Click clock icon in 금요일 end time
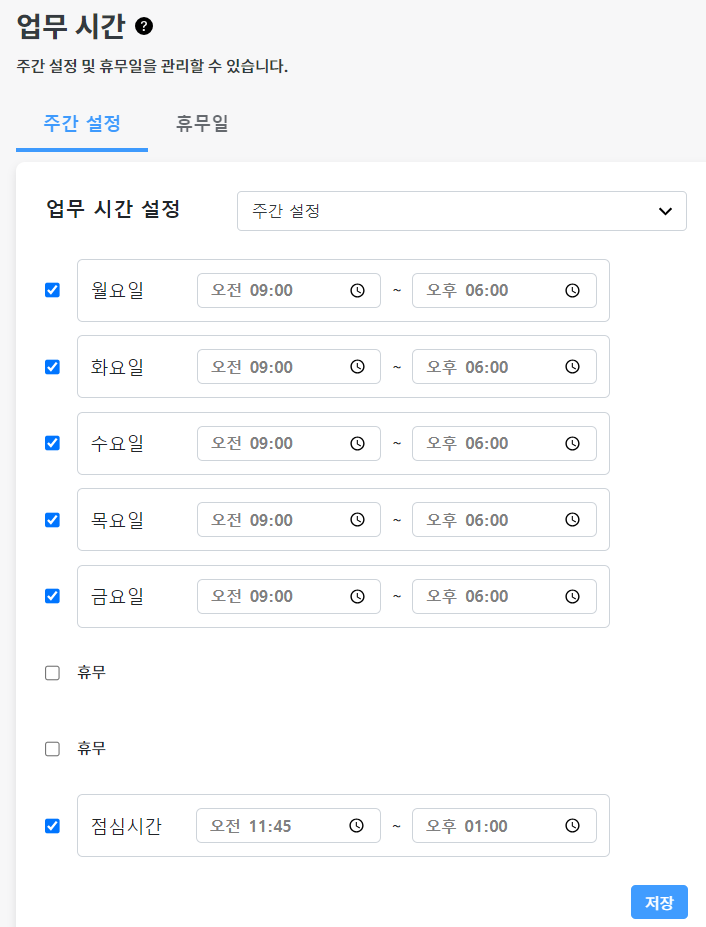 click(x=572, y=596)
